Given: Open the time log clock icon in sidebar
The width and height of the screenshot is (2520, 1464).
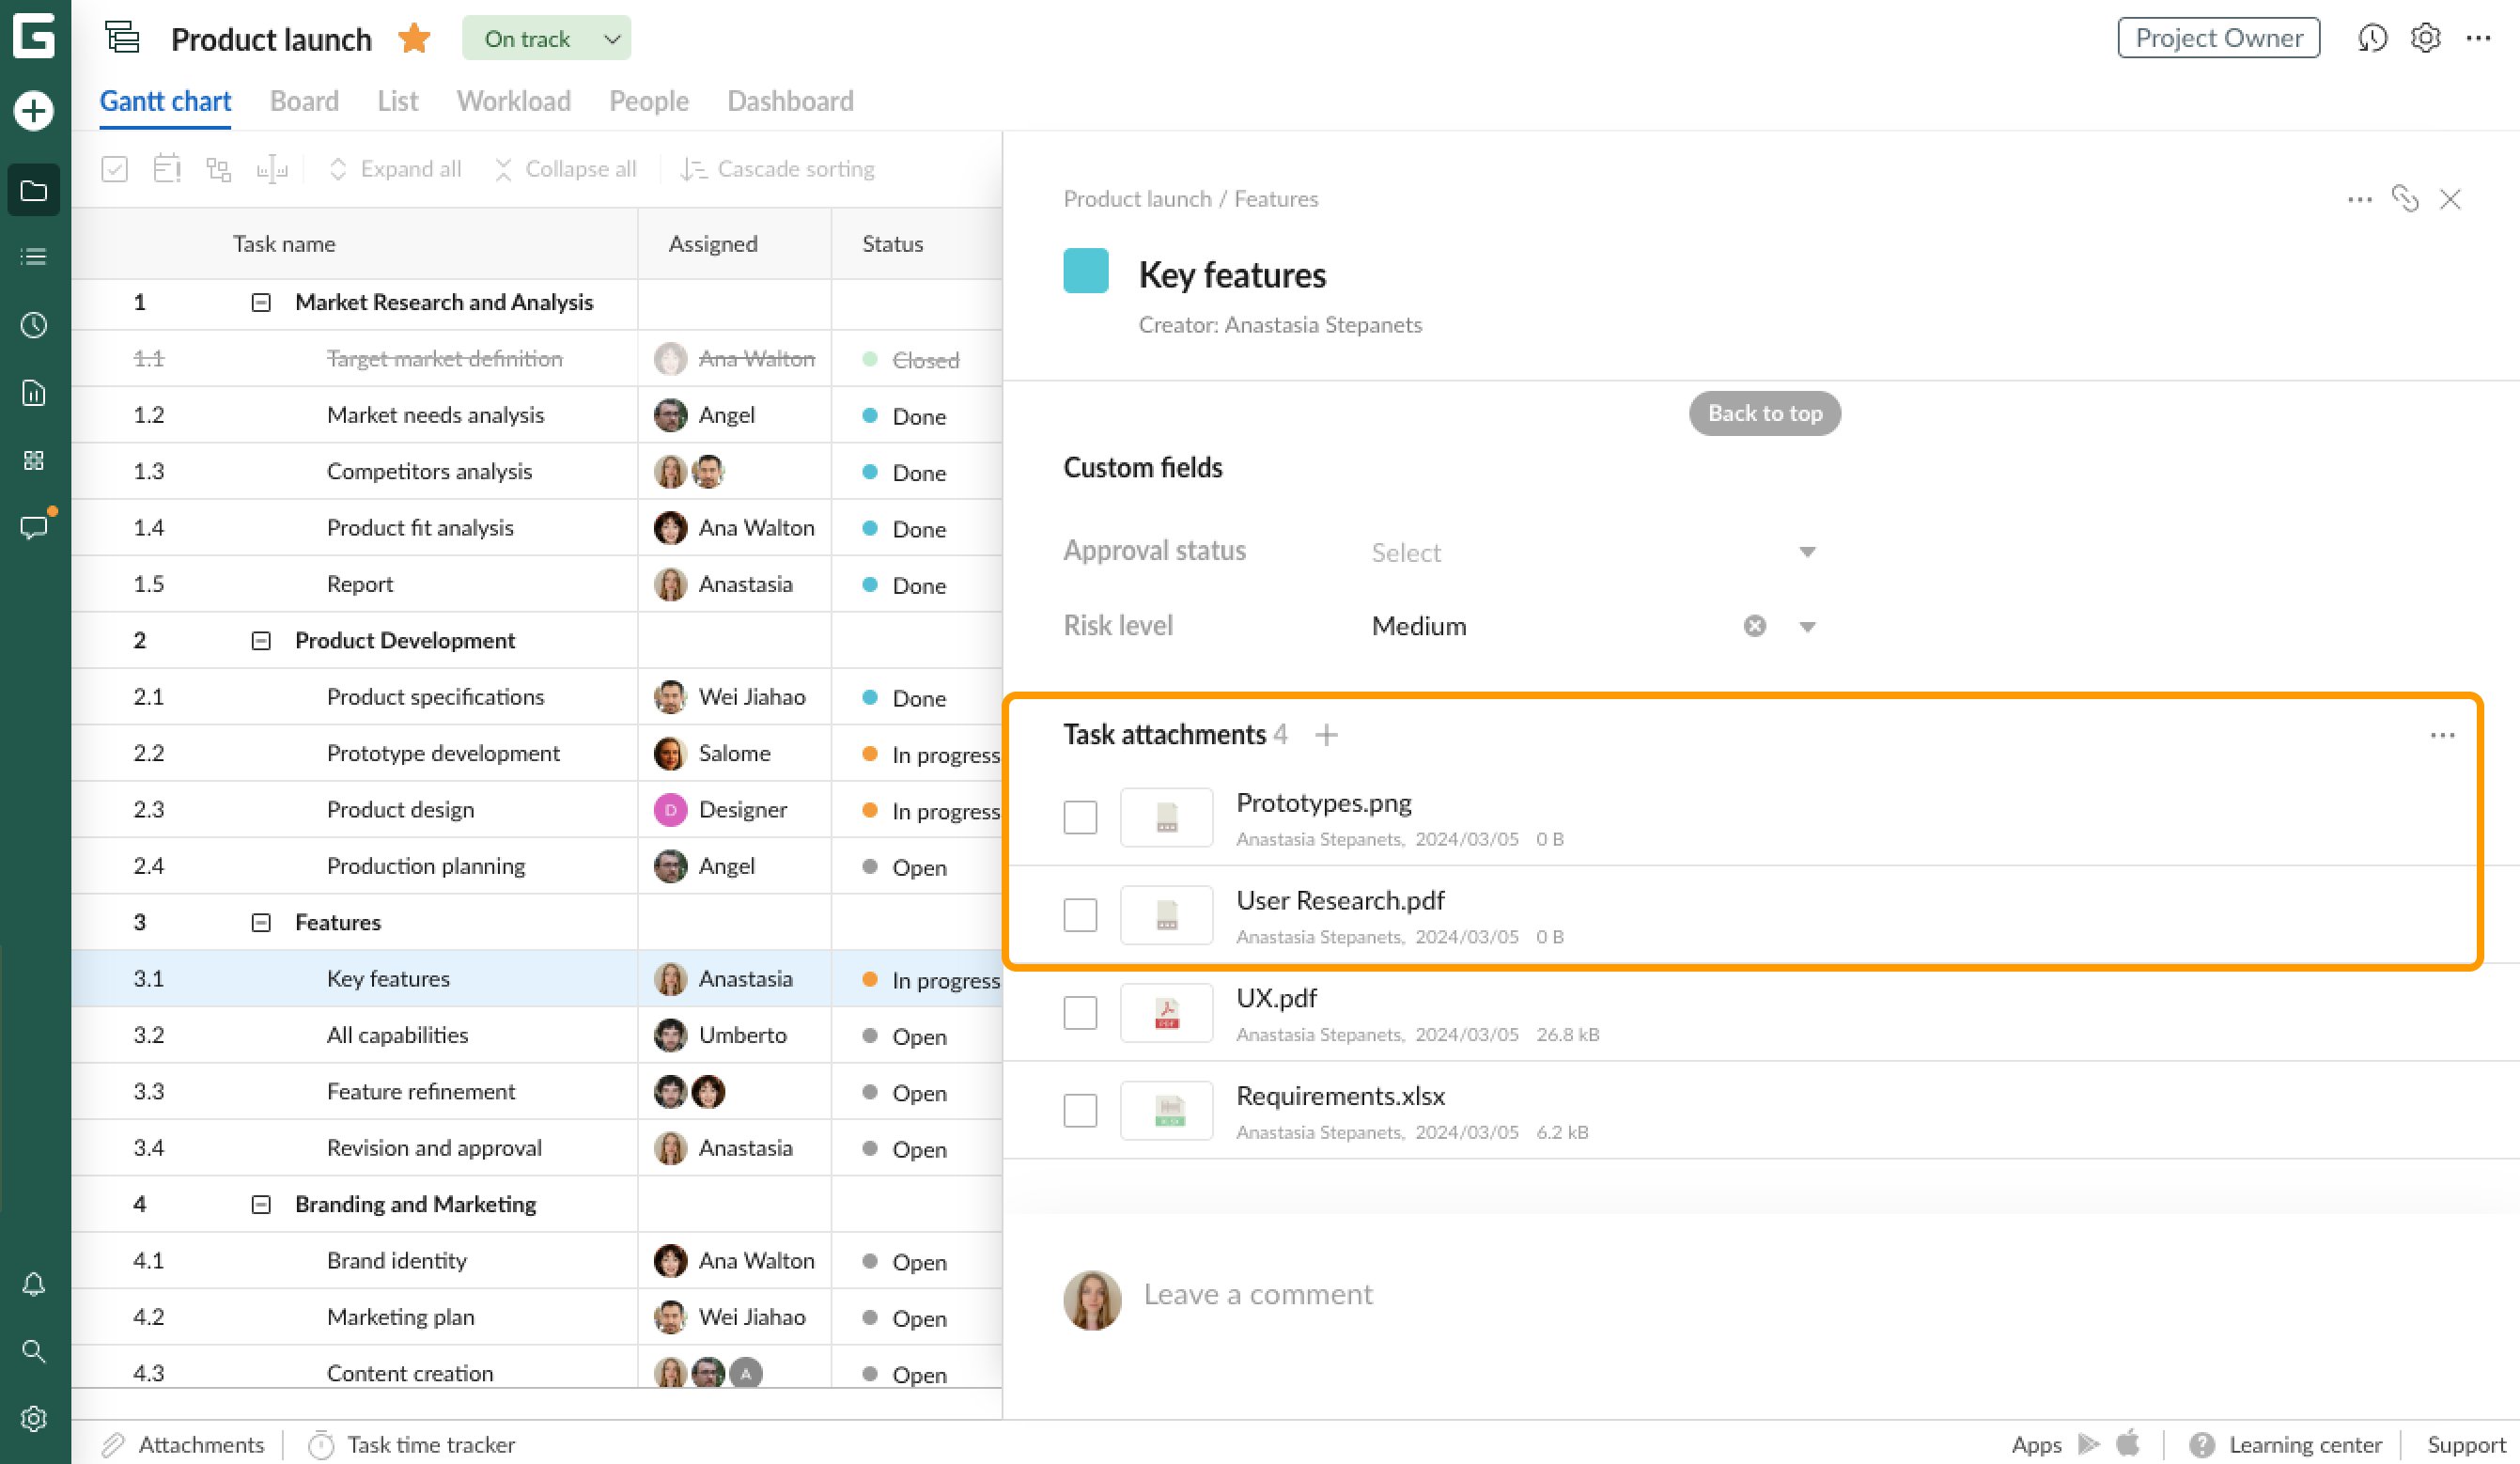Looking at the screenshot, I should tap(33, 324).
